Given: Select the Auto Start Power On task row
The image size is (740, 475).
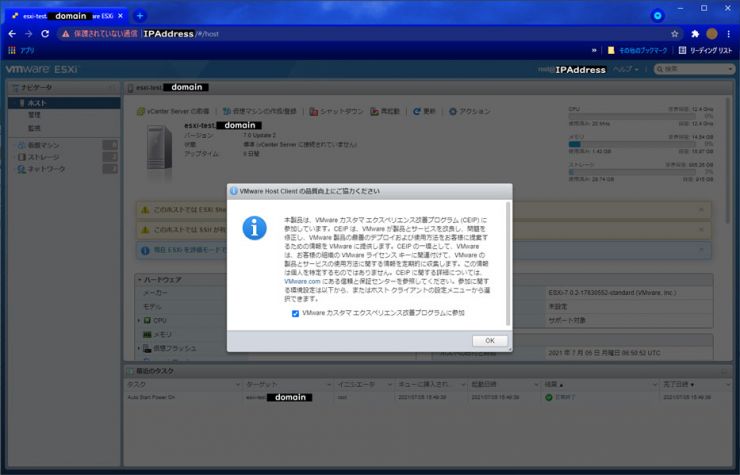Looking at the screenshot, I should click(x=429, y=398).
